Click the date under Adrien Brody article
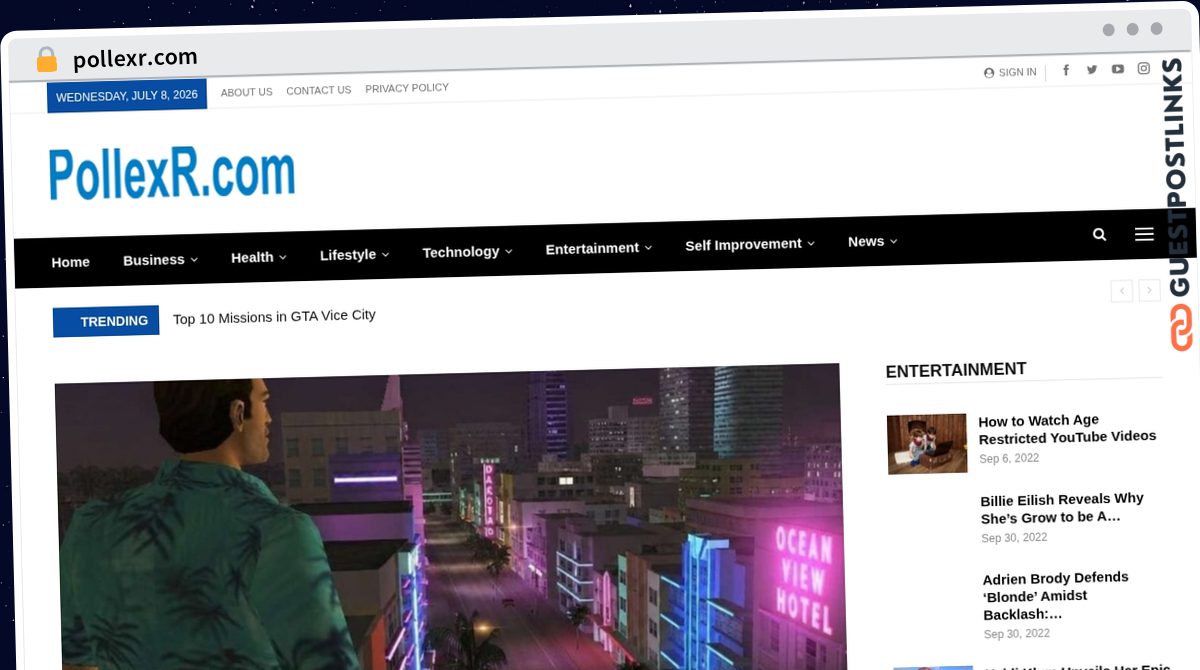This screenshot has width=1200, height=670. [1017, 634]
